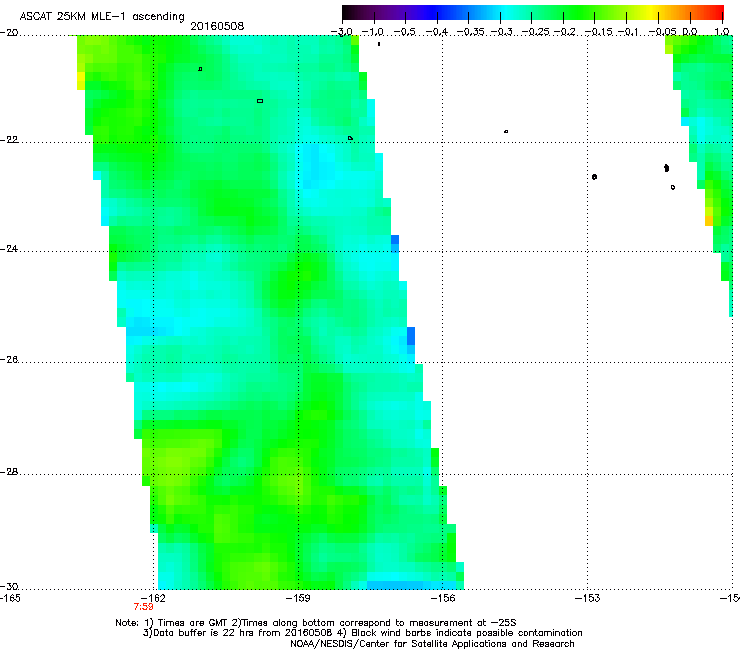Viewport: 740px width, 650px height.
Task: Click the orange data cell in the right swath
Action: coord(709,220)
